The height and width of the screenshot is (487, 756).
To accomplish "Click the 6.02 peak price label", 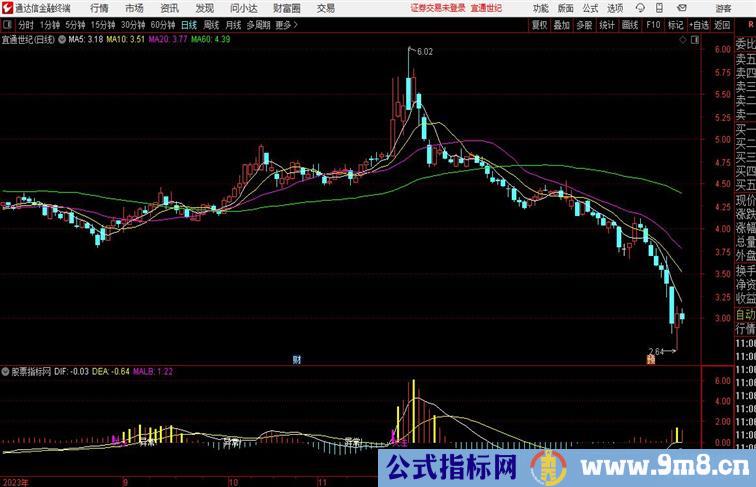I will (x=424, y=50).
